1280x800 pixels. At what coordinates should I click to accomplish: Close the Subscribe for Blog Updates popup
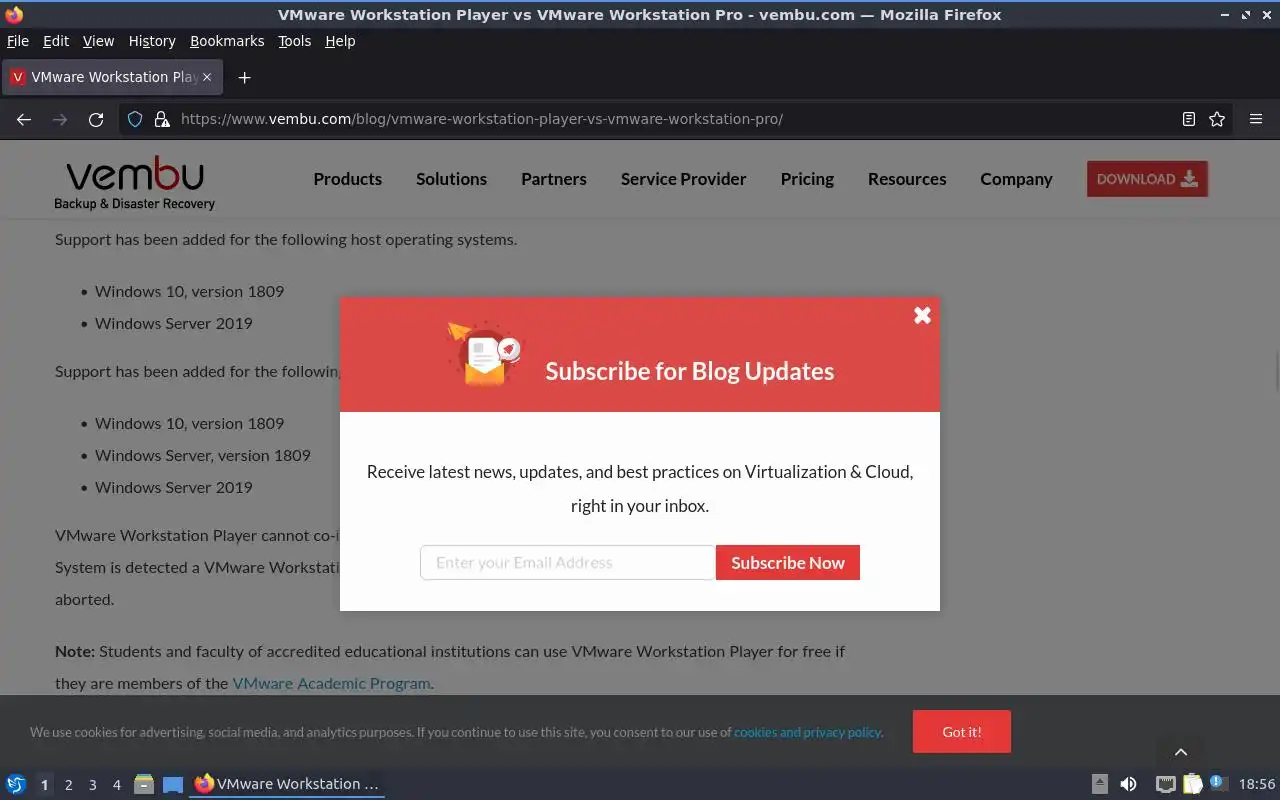[922, 315]
